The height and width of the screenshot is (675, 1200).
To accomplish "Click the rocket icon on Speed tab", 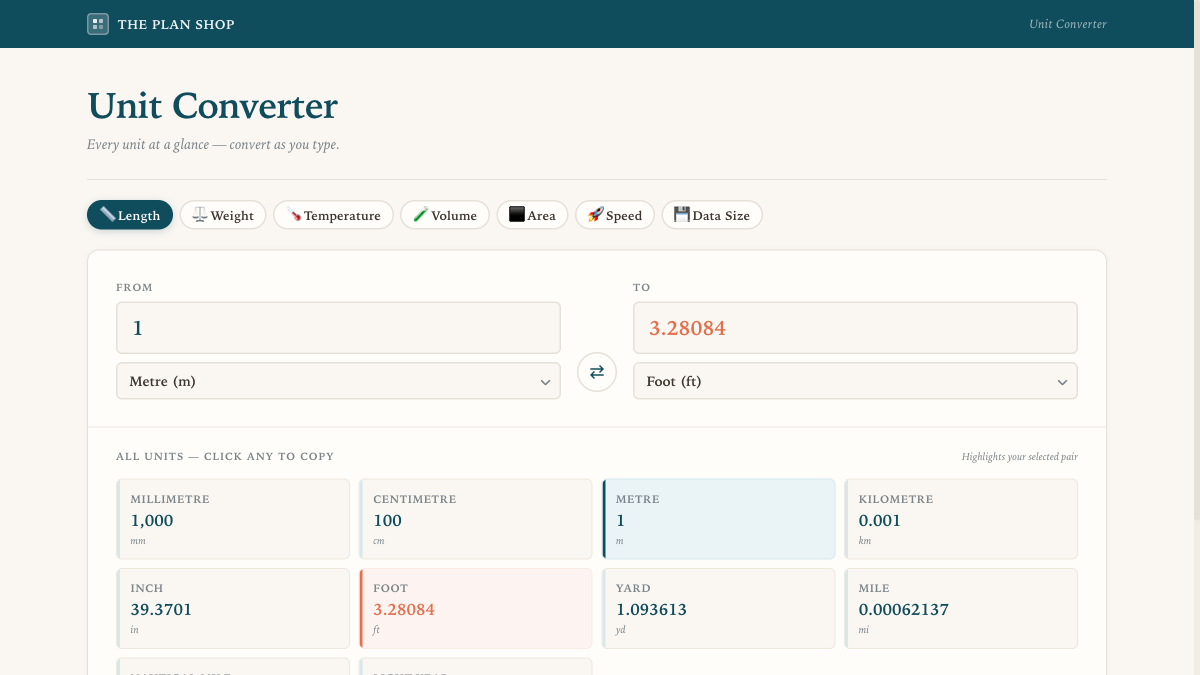I will point(596,214).
